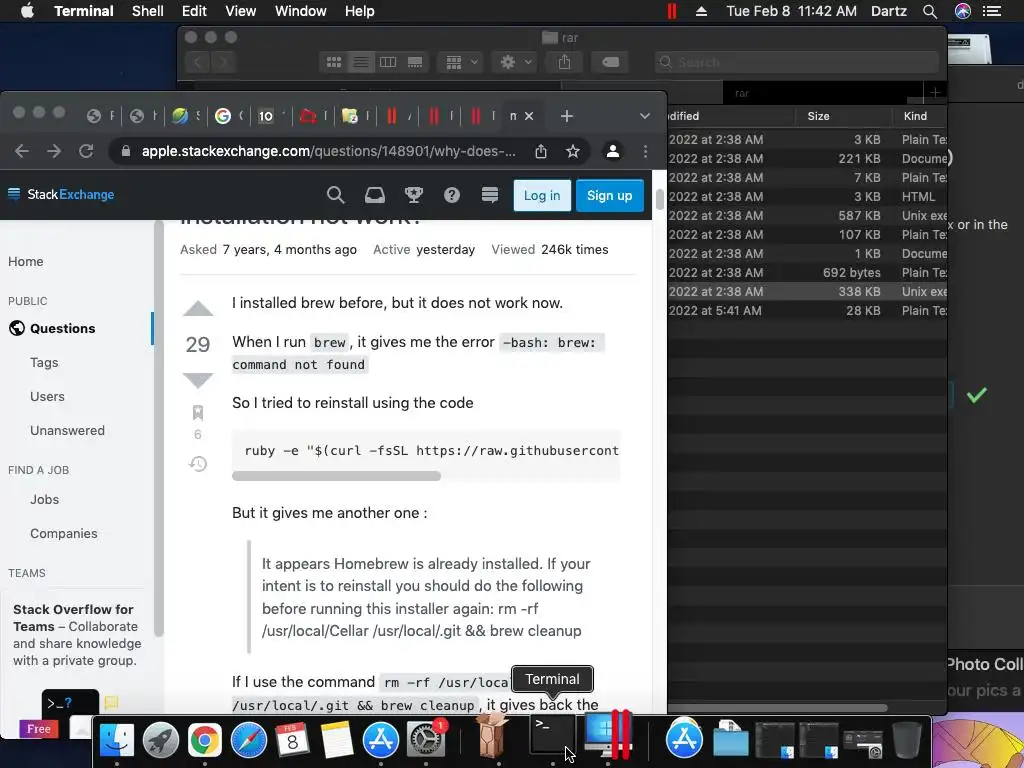
Task: Open the Finder group-by dropdown
Action: click(461, 62)
